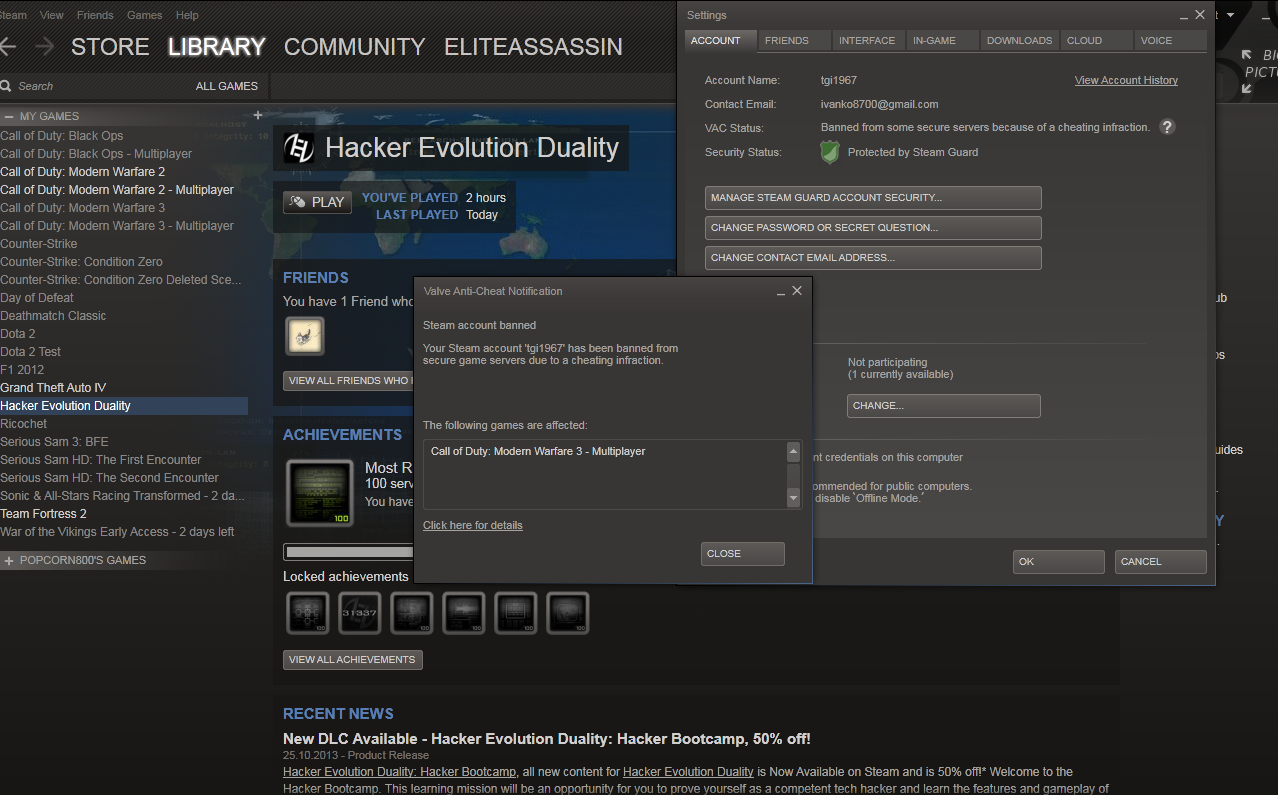1278x795 pixels.
Task: Select Serious Sam 3: BFE in library
Action: point(54,442)
